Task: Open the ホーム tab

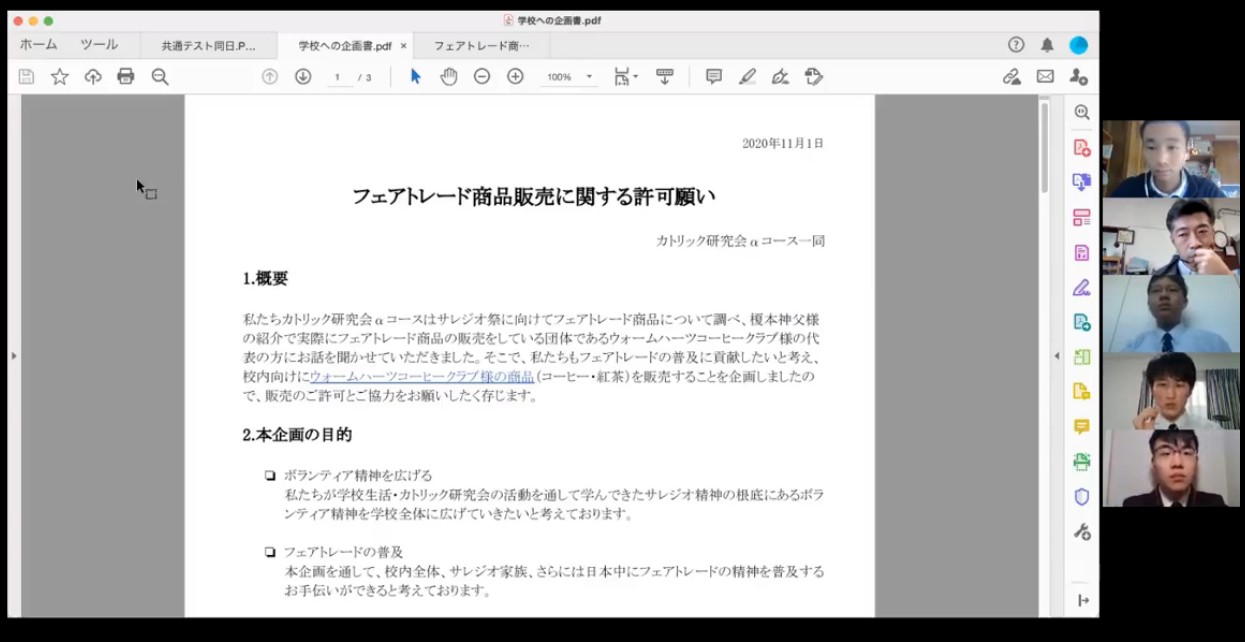Action: tap(38, 45)
